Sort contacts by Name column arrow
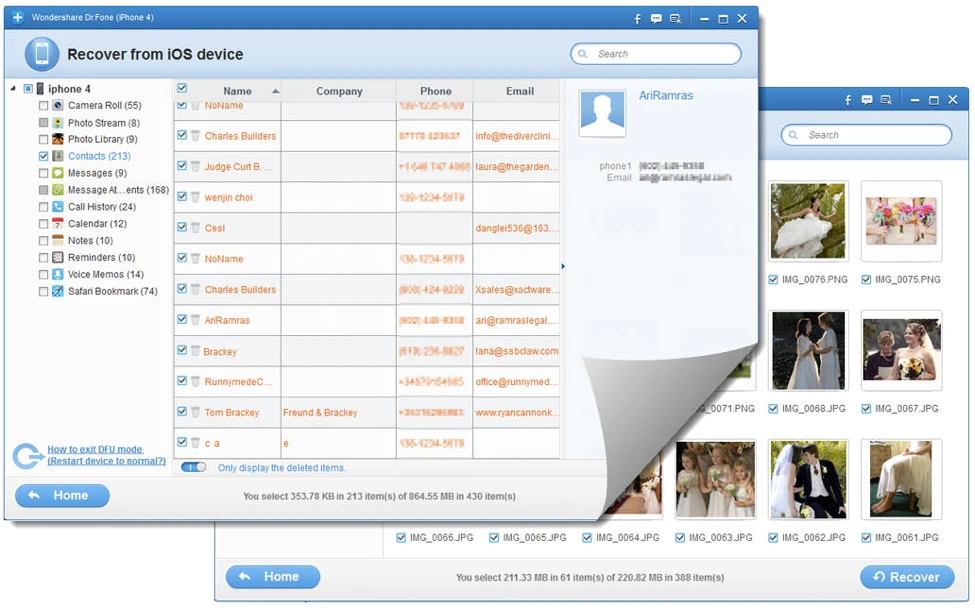 click(x=275, y=91)
